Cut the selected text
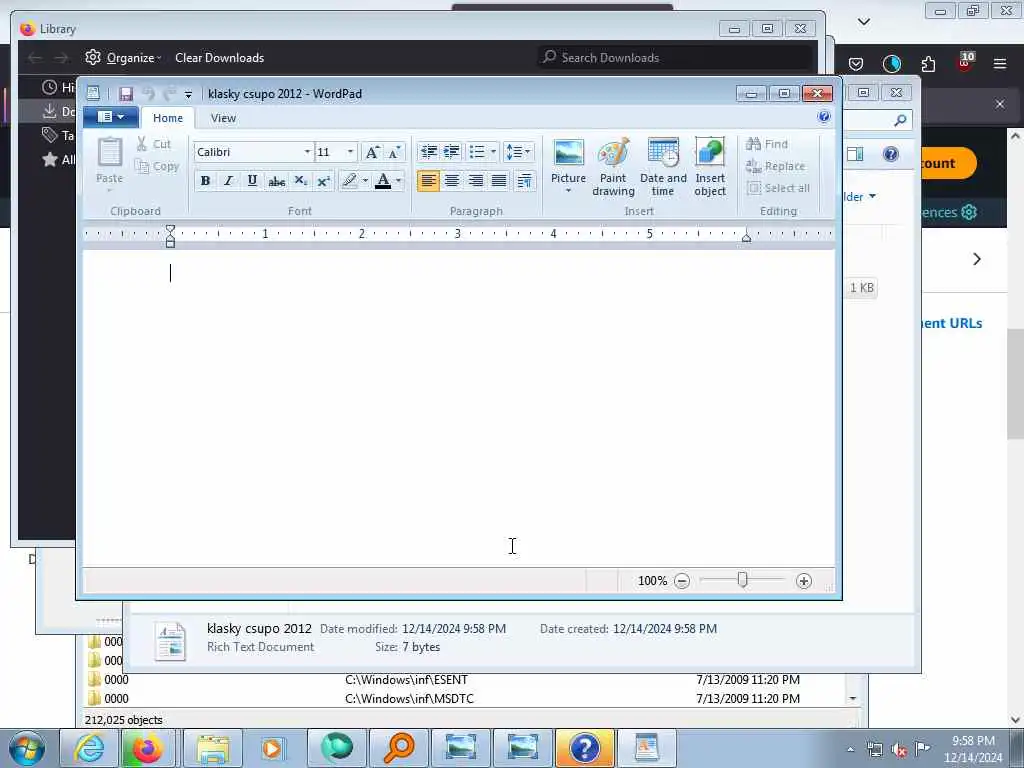Viewport: 1024px width, 768px height. [153, 144]
